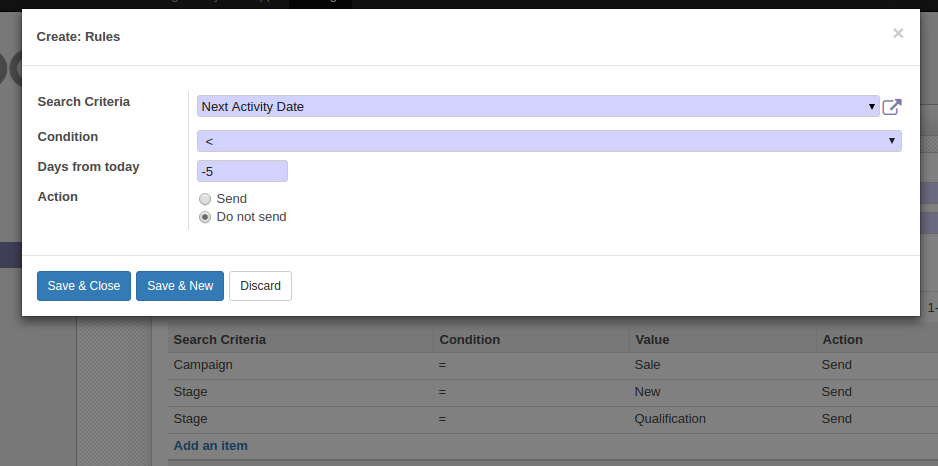Screen dimensions: 938x466
Task: Discard the new rule
Action: (260, 286)
